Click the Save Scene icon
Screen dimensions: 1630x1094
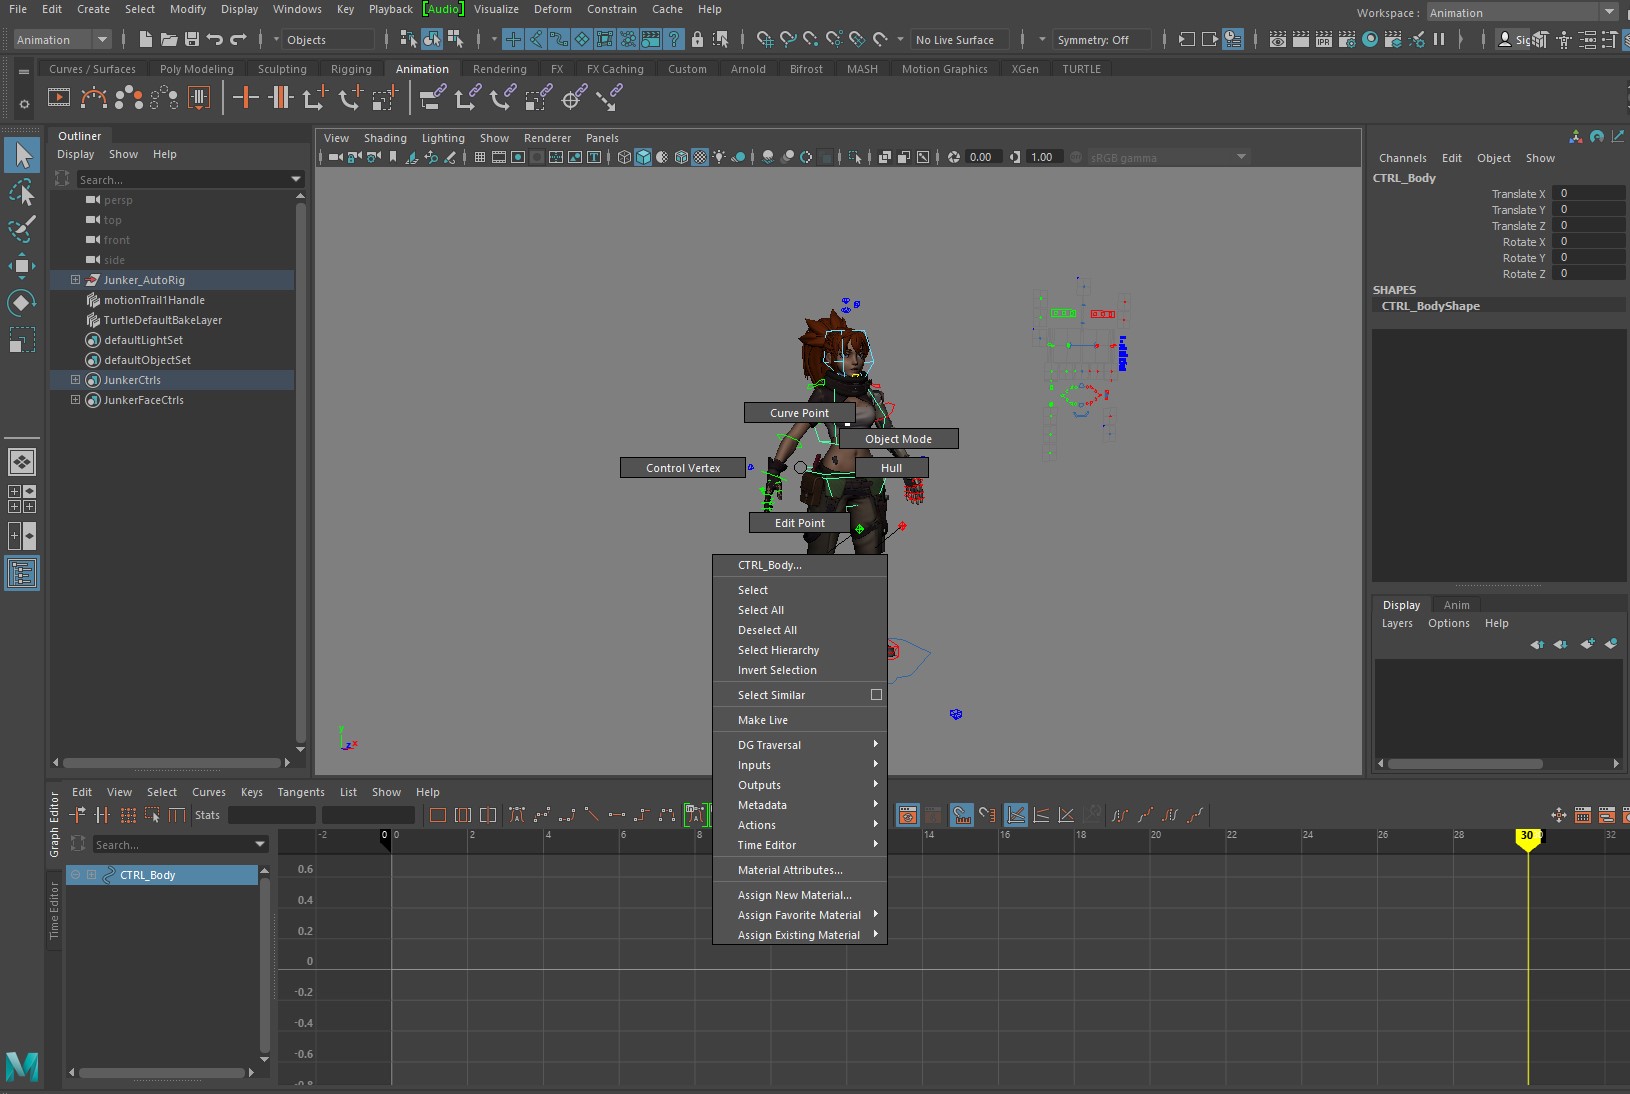[x=192, y=40]
